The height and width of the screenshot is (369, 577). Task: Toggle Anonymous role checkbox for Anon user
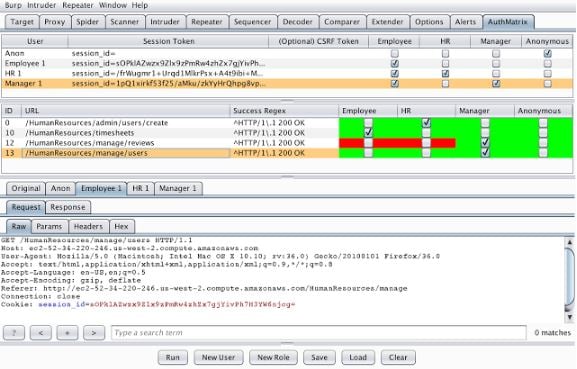(x=547, y=54)
